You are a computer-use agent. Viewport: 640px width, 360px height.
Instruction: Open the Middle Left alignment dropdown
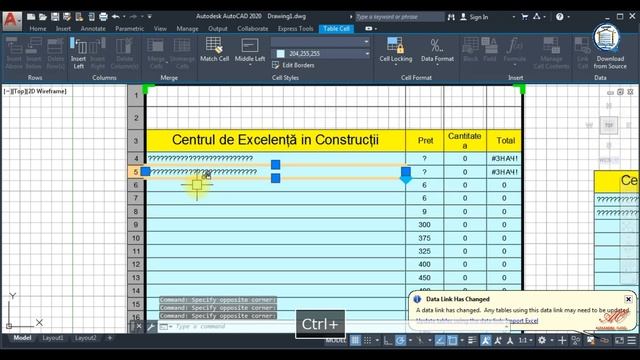pos(250,64)
